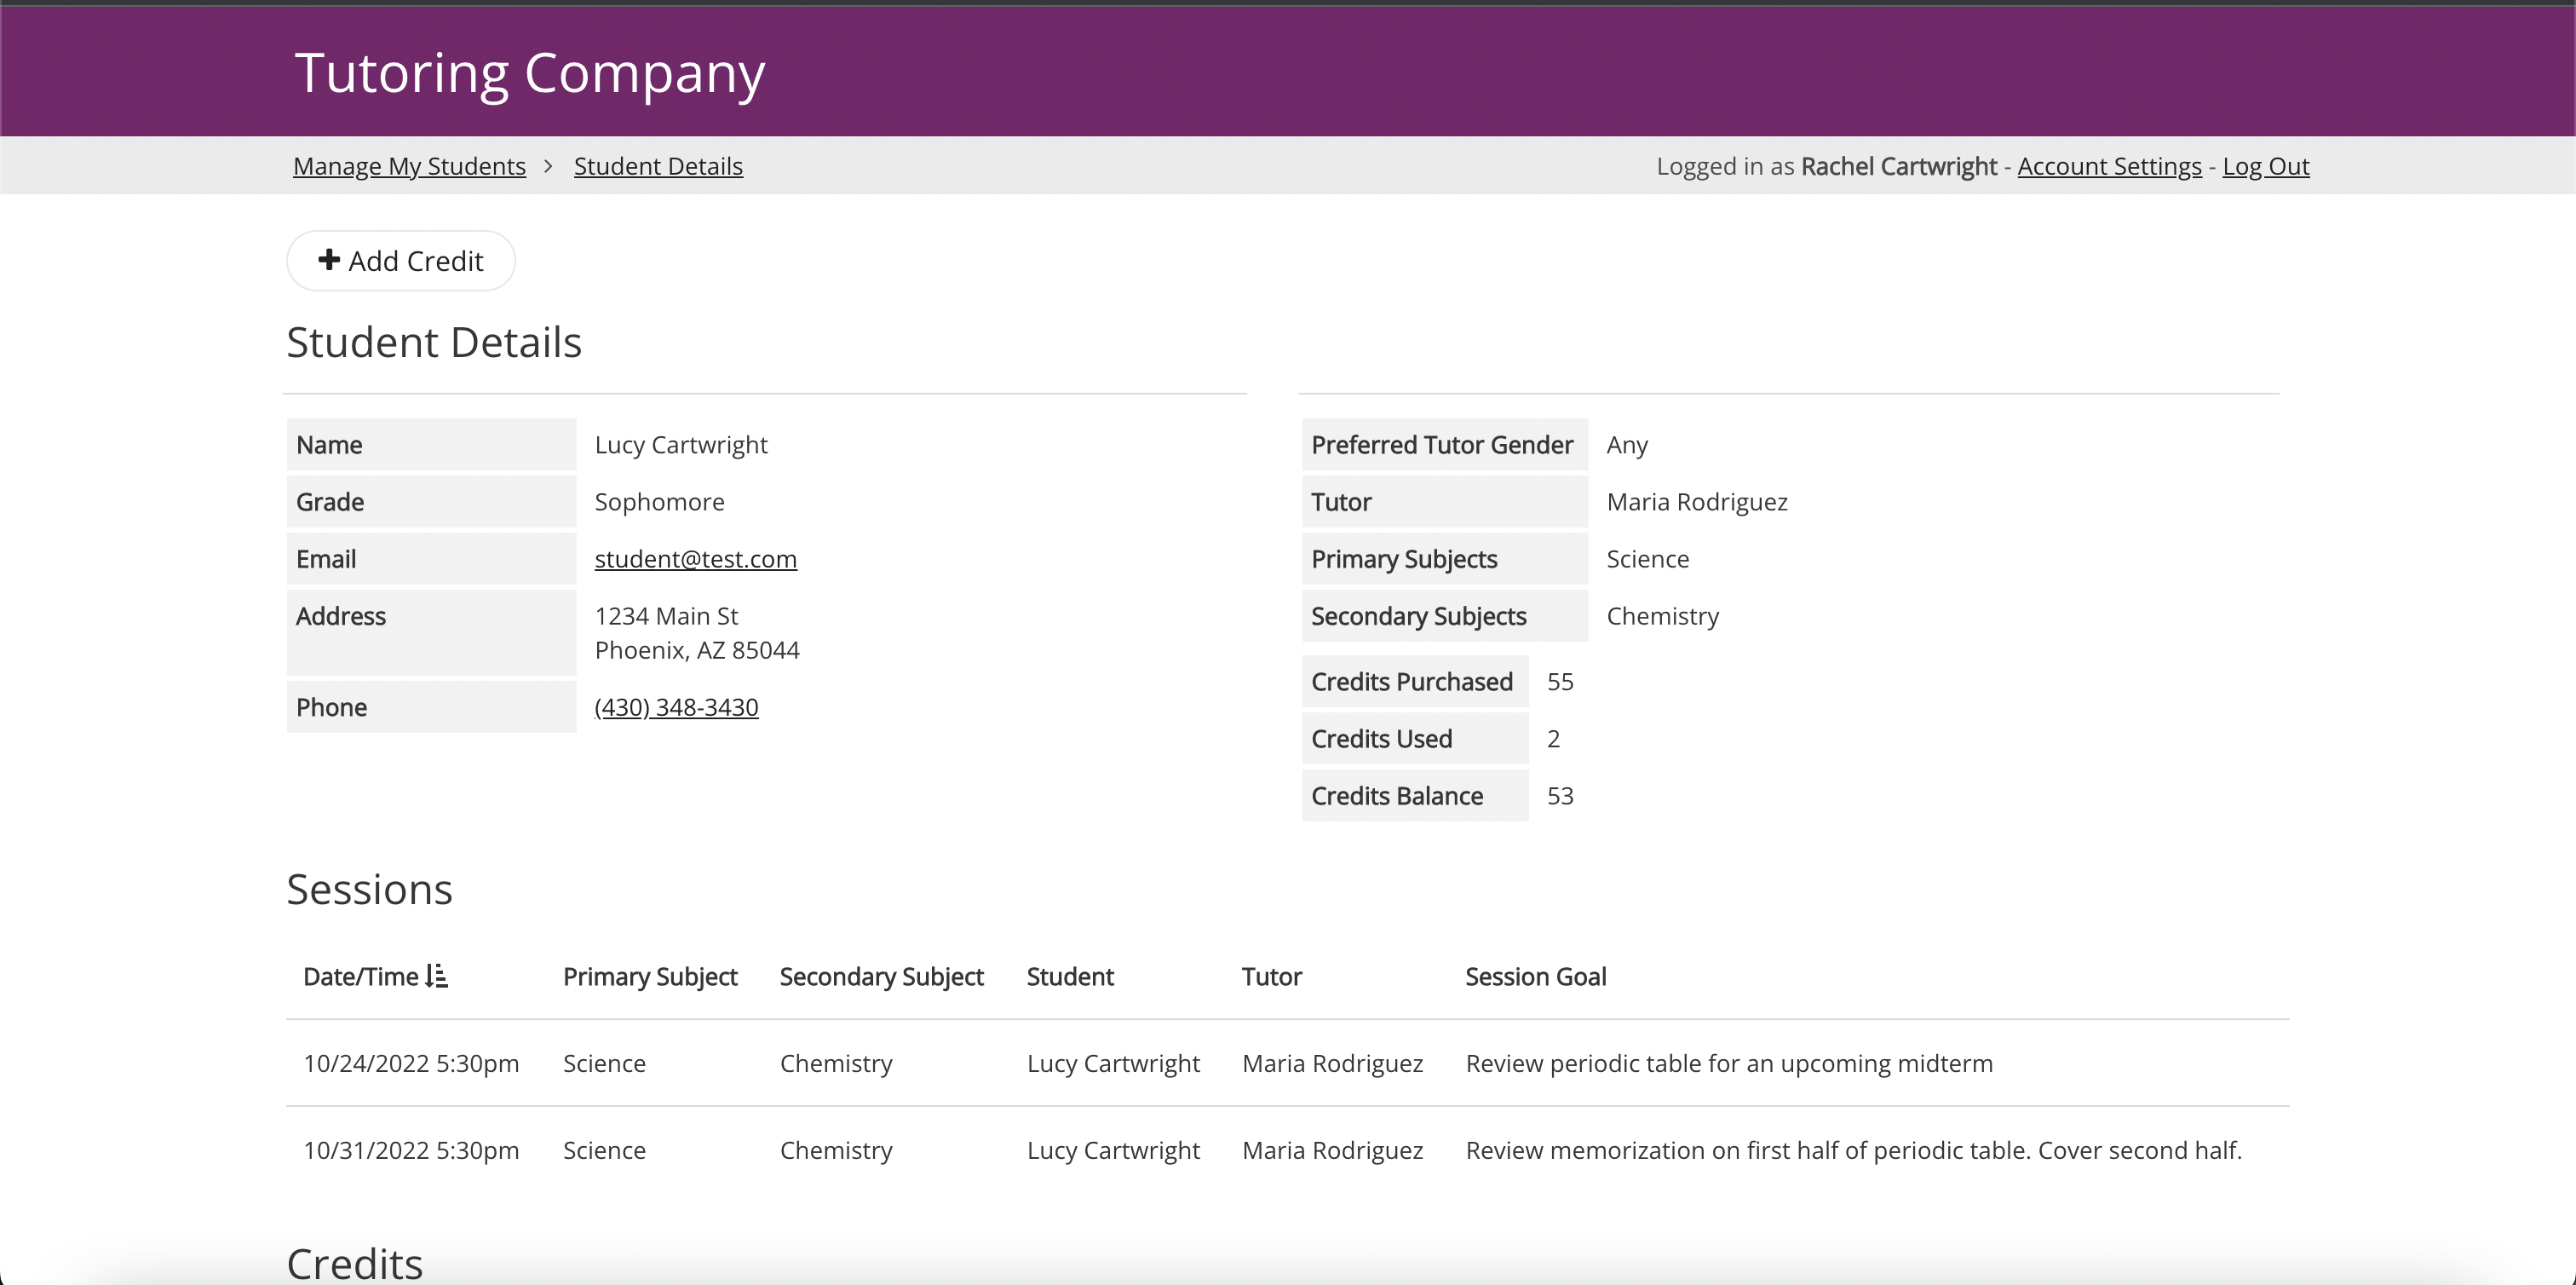
Task: Go to Account Settings
Action: (2109, 166)
